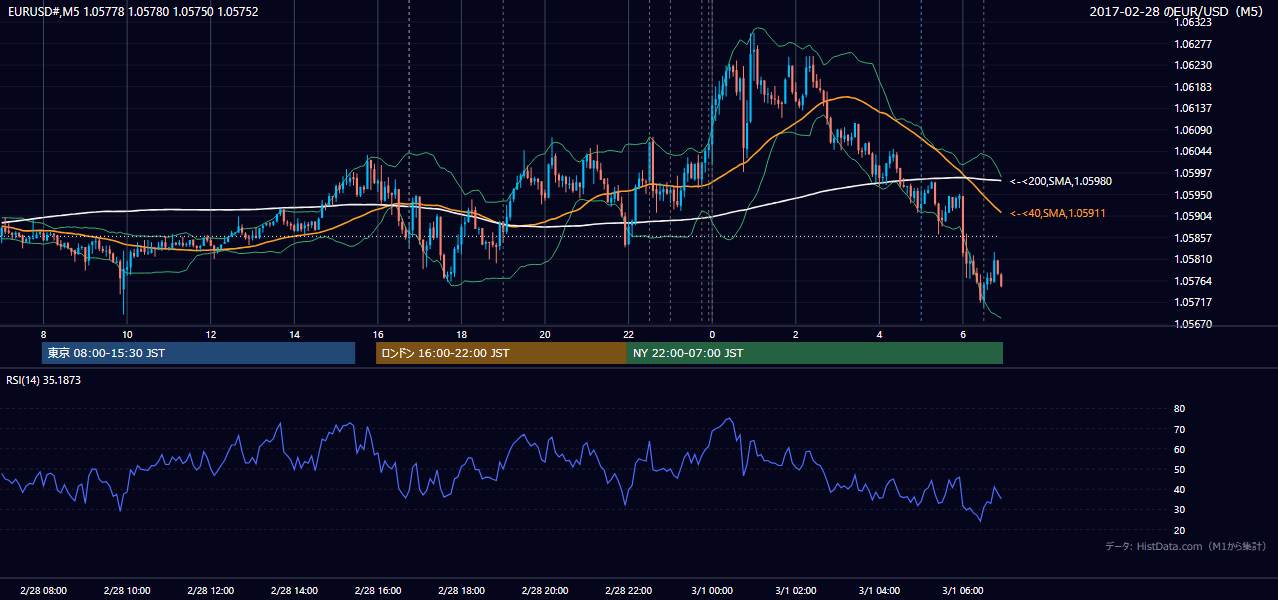
Task: Click hour tick 8 below the price chart
Action: pyautogui.click(x=43, y=334)
